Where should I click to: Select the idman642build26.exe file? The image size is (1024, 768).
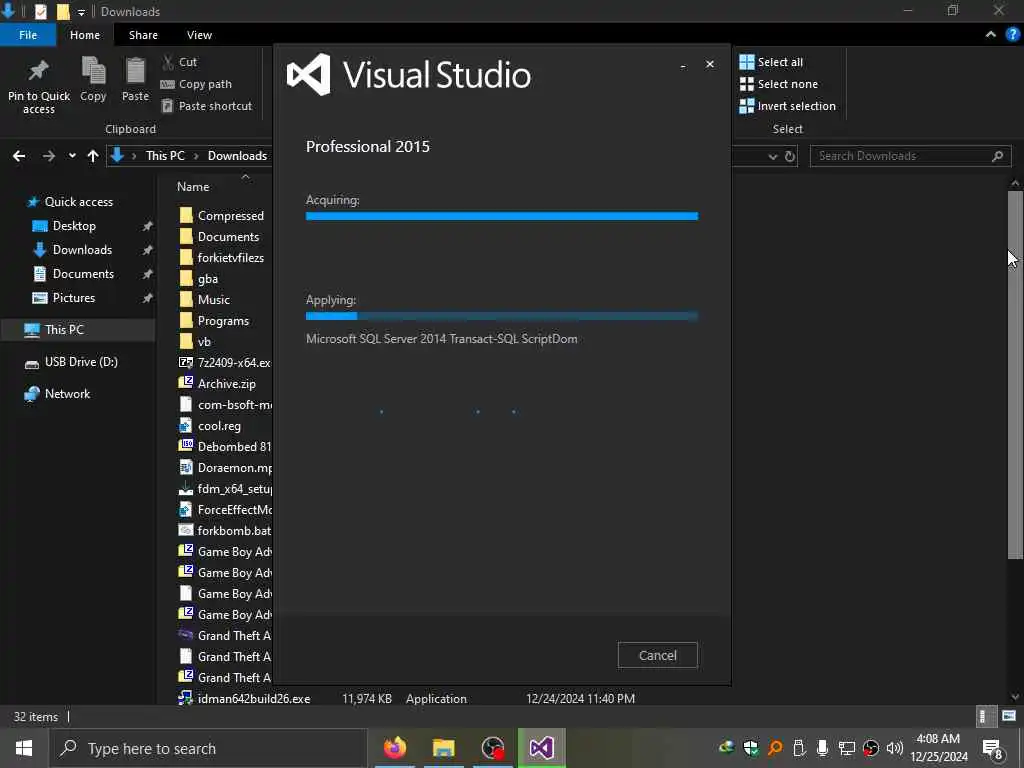[x=253, y=698]
